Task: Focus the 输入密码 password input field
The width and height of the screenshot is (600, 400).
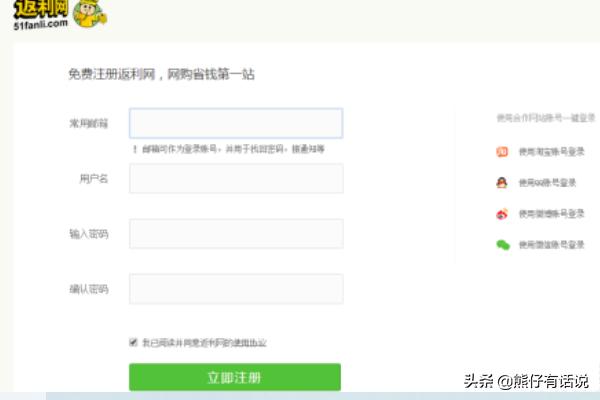Action: click(x=236, y=234)
